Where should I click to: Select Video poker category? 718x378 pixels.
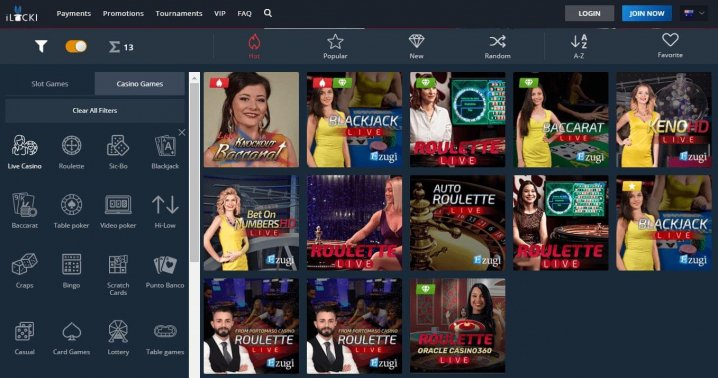pyautogui.click(x=118, y=211)
